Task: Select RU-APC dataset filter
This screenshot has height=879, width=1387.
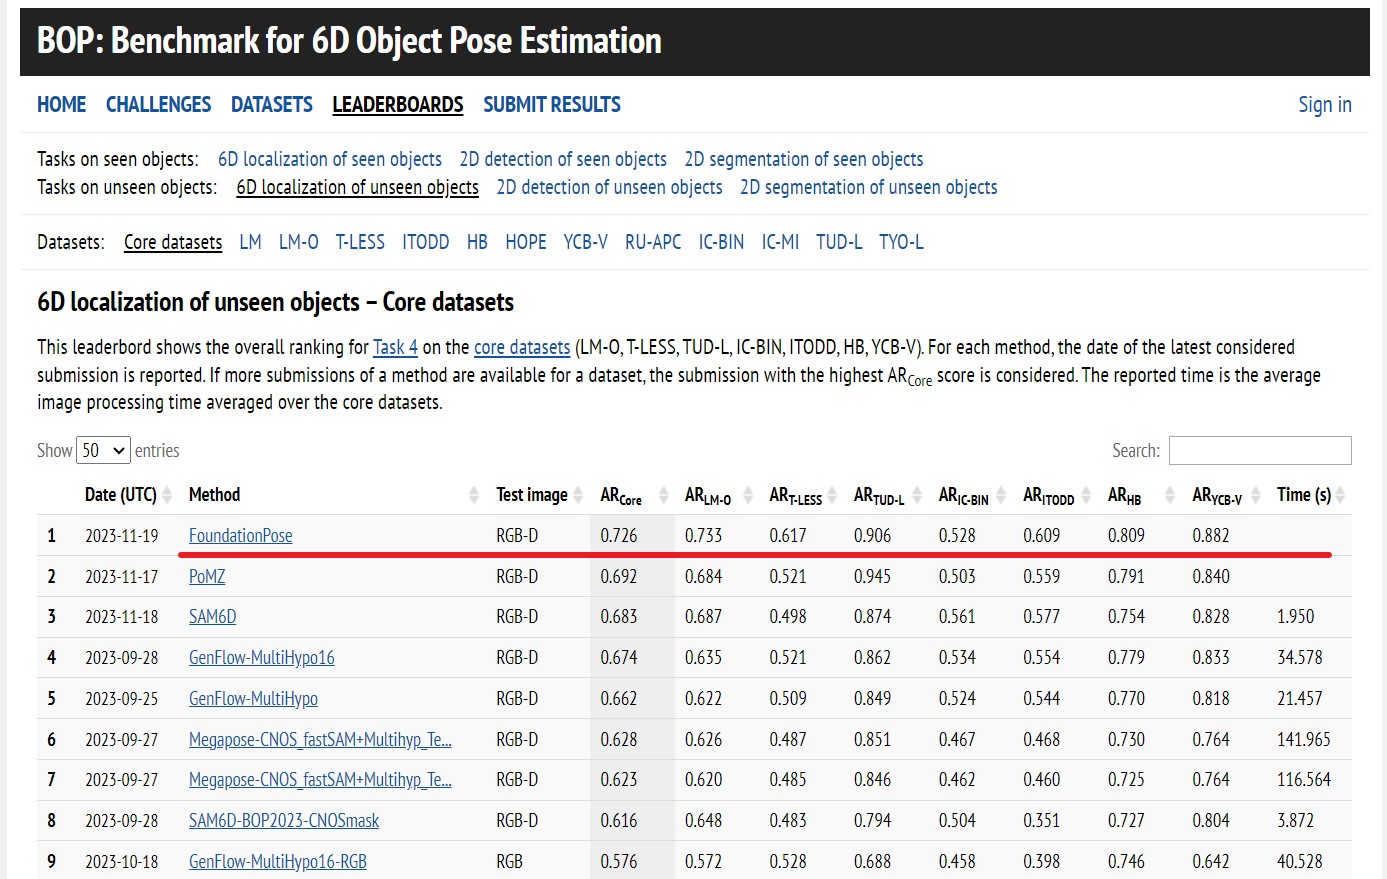Action: [653, 242]
